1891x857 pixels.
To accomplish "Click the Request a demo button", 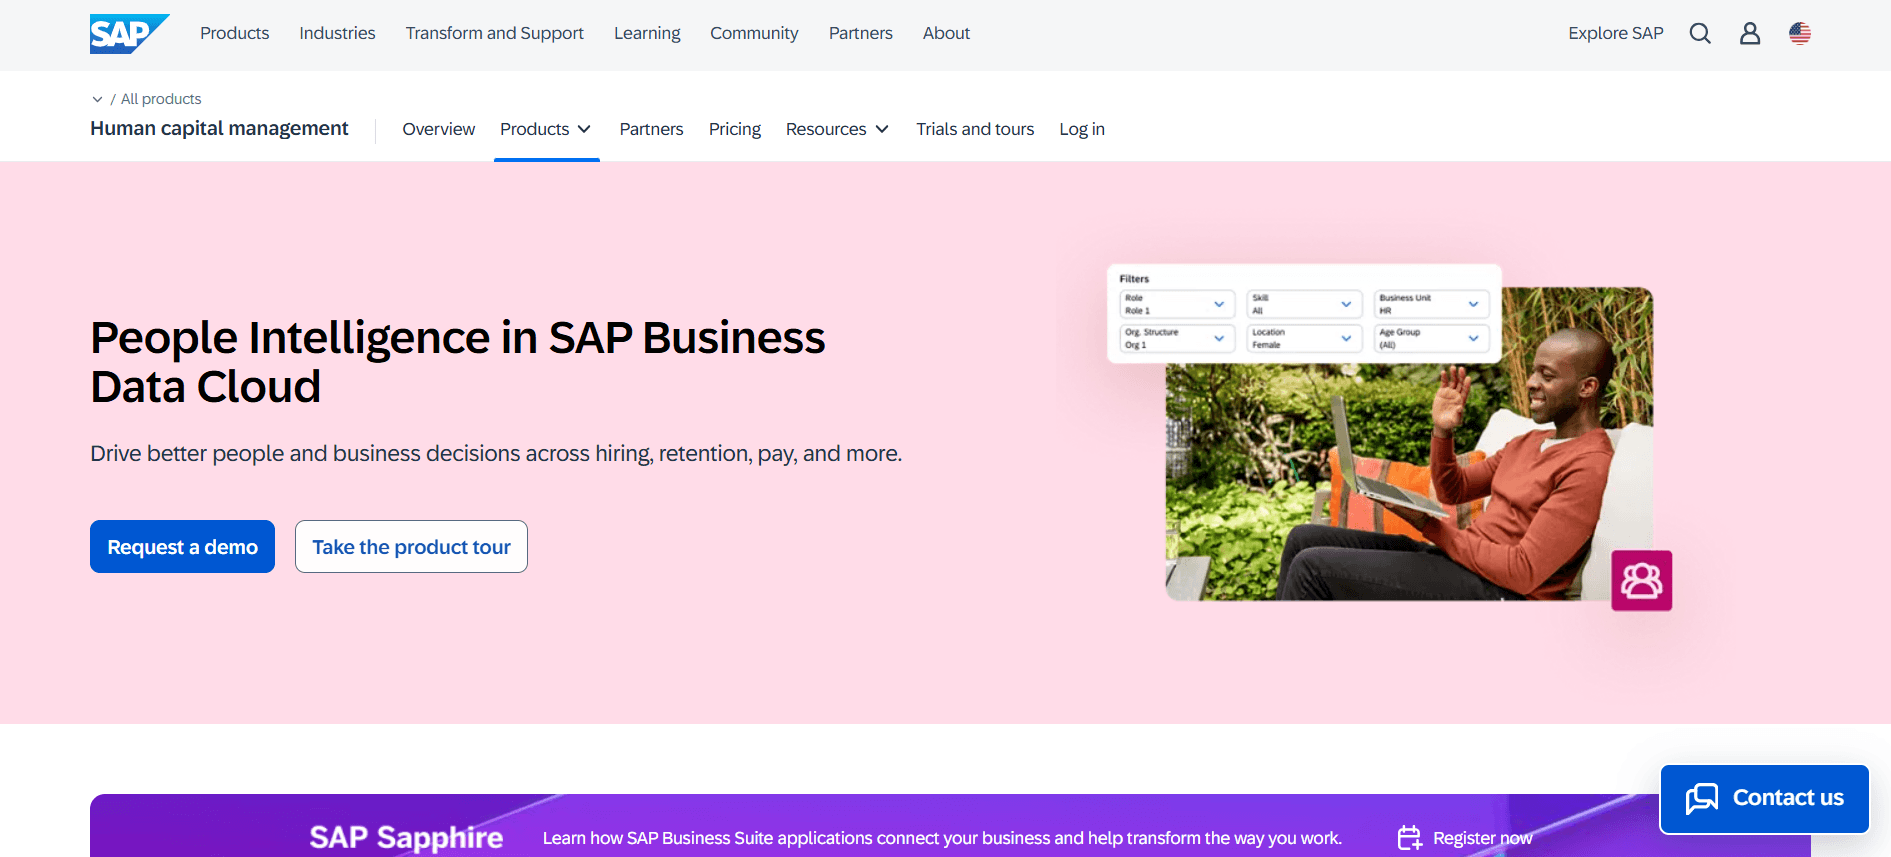I will 182,547.
